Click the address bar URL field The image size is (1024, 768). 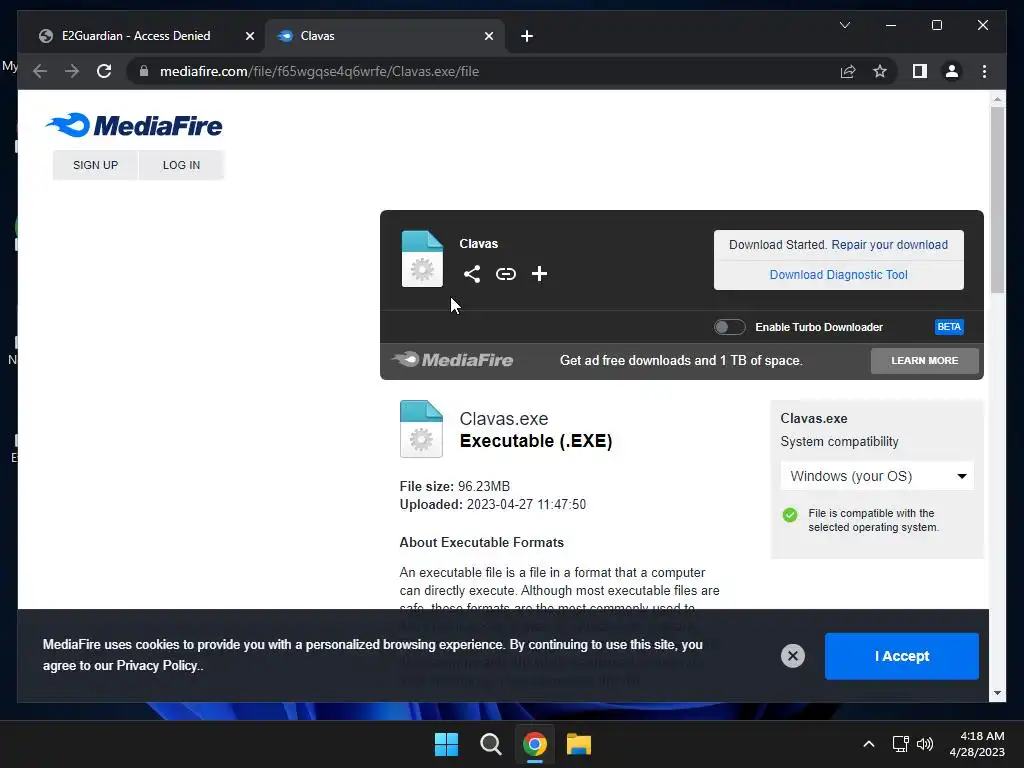pos(483,71)
